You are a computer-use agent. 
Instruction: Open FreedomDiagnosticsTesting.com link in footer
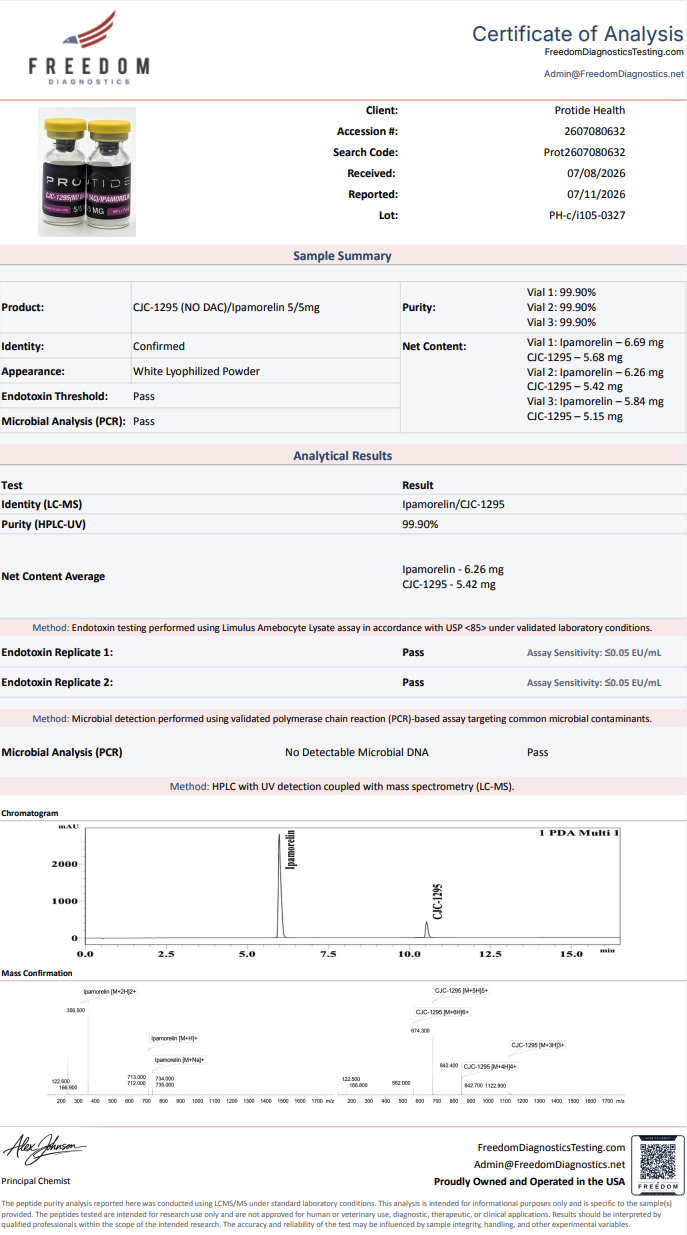(551, 1147)
